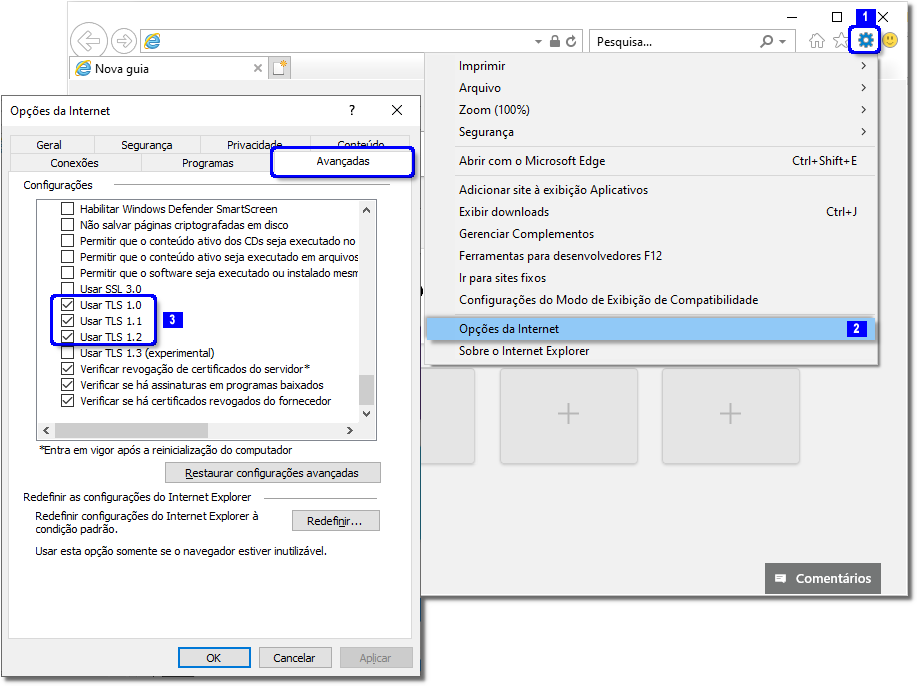Image resolution: width=917 pixels, height=686 pixels.
Task: Click the Aplicar button
Action: point(376,657)
